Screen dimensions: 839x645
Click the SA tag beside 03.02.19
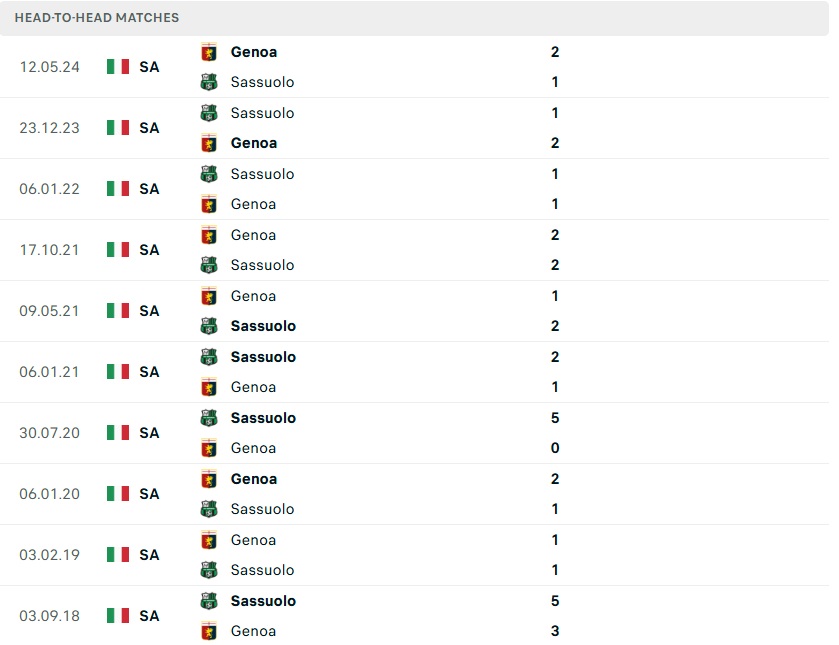(149, 555)
